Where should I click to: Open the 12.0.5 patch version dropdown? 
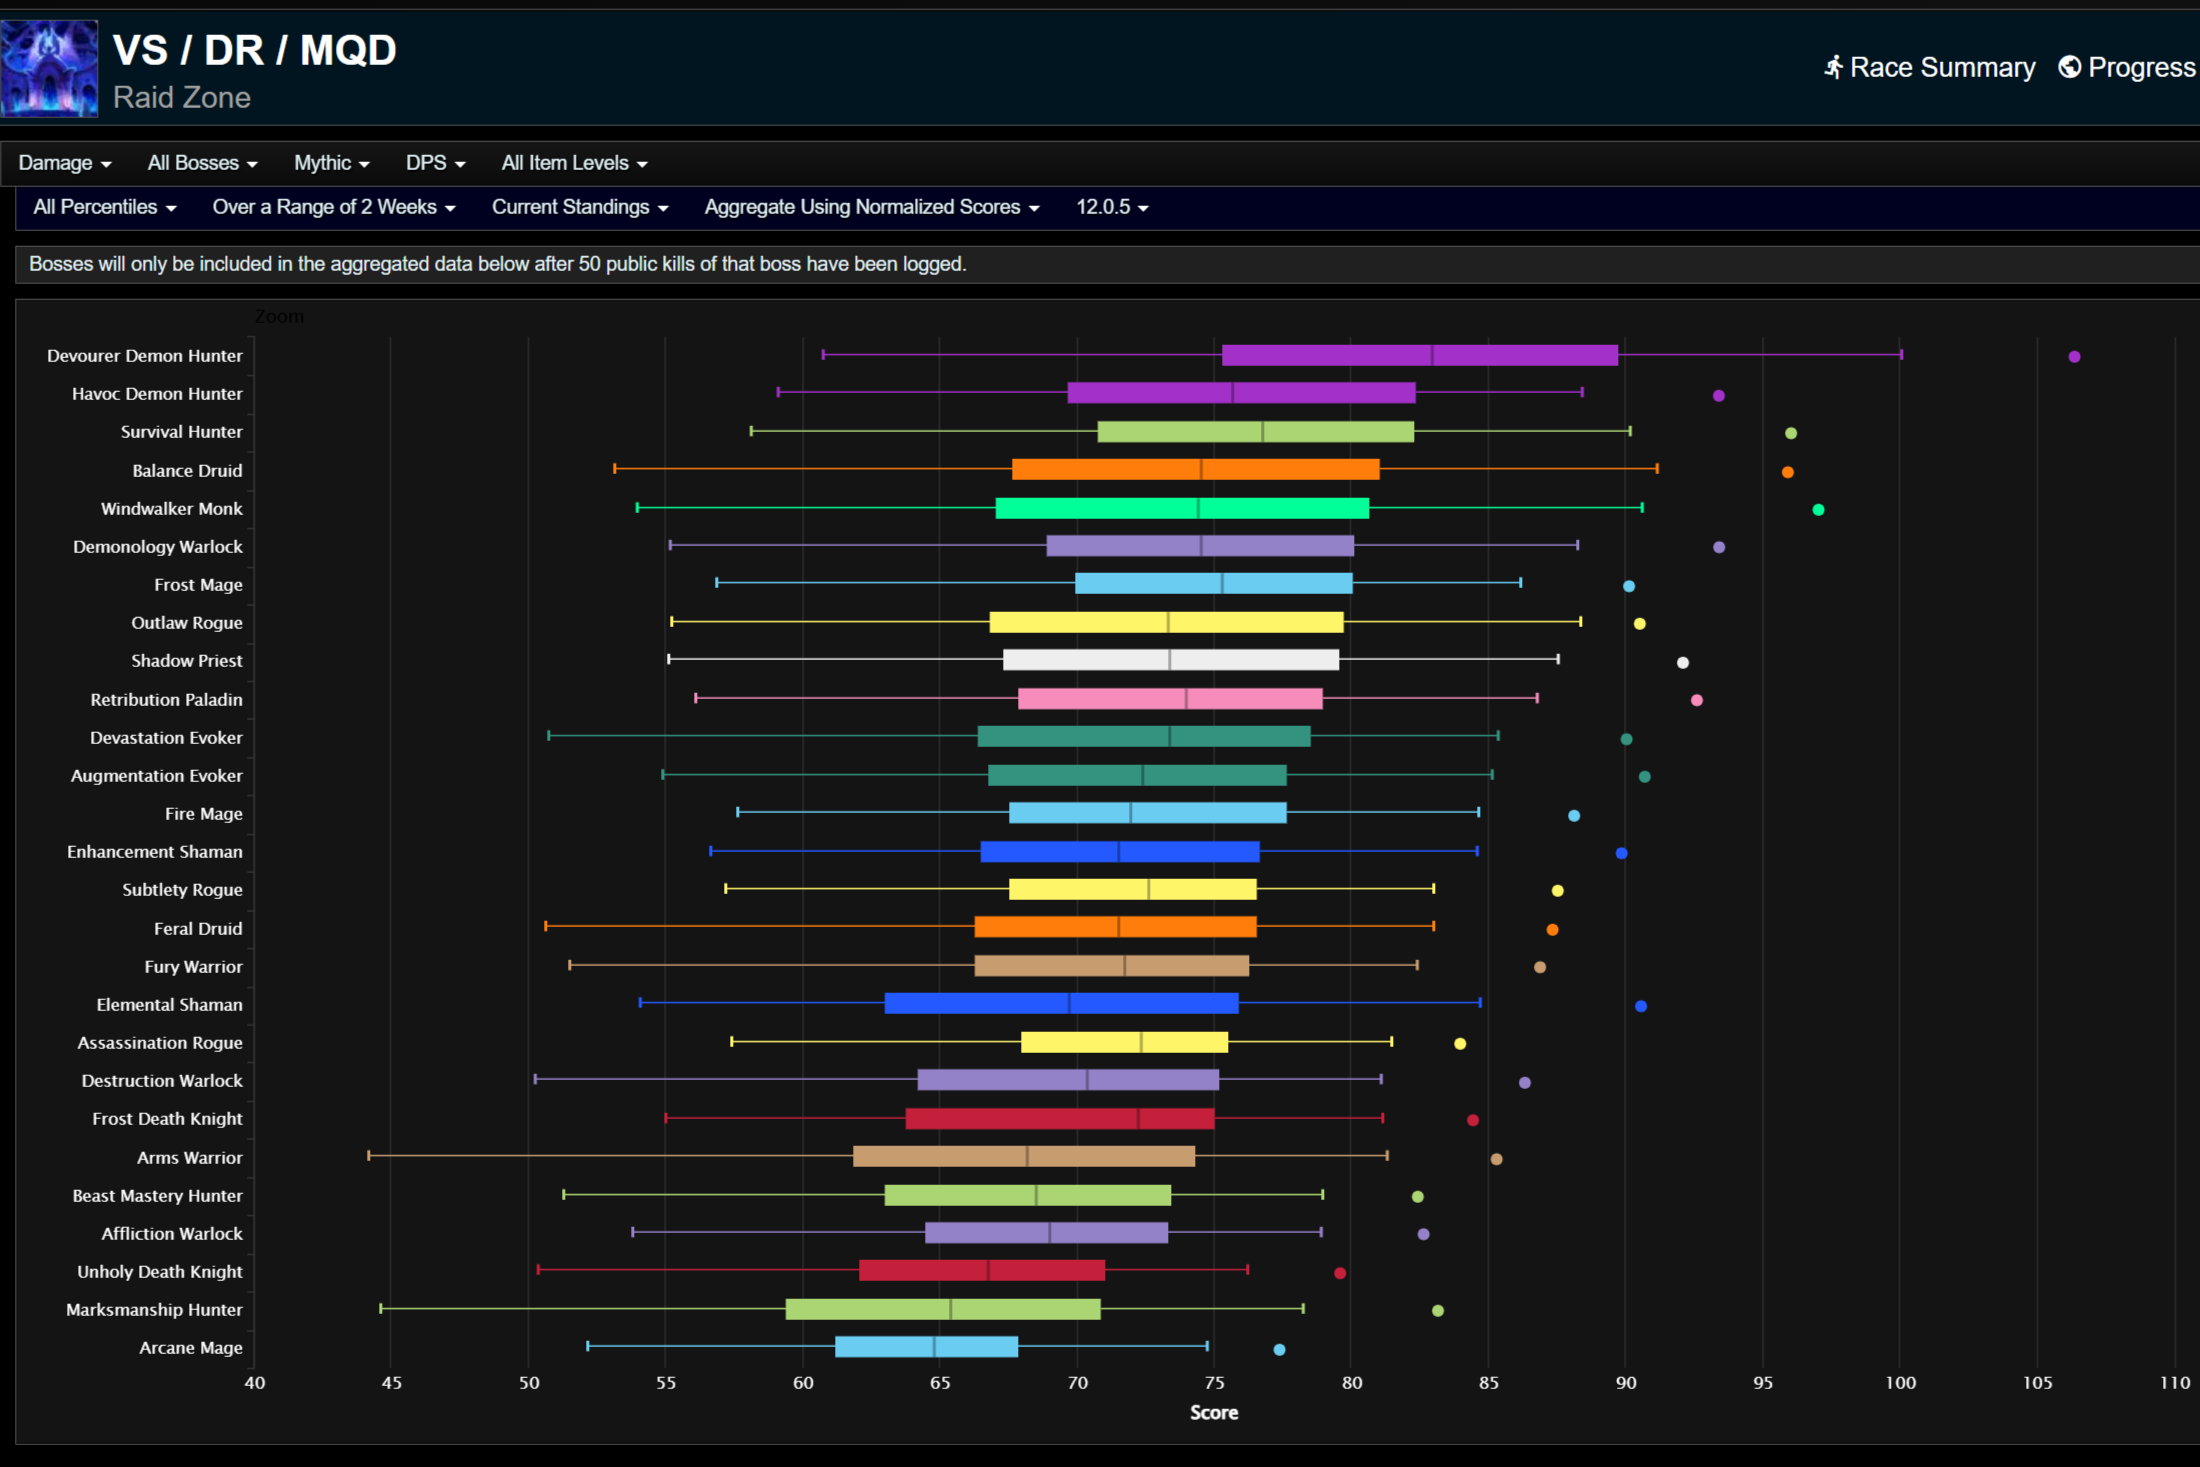coord(1111,207)
